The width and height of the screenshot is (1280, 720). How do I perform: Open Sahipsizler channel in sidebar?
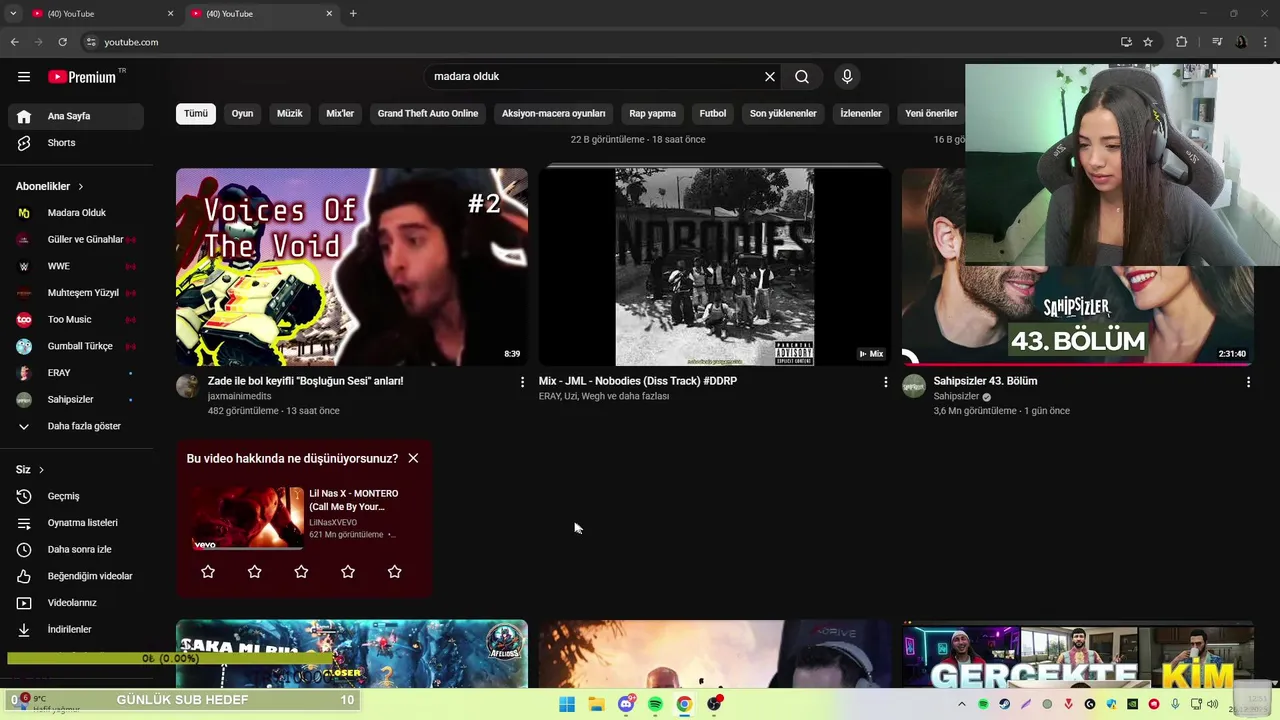click(x=76, y=400)
